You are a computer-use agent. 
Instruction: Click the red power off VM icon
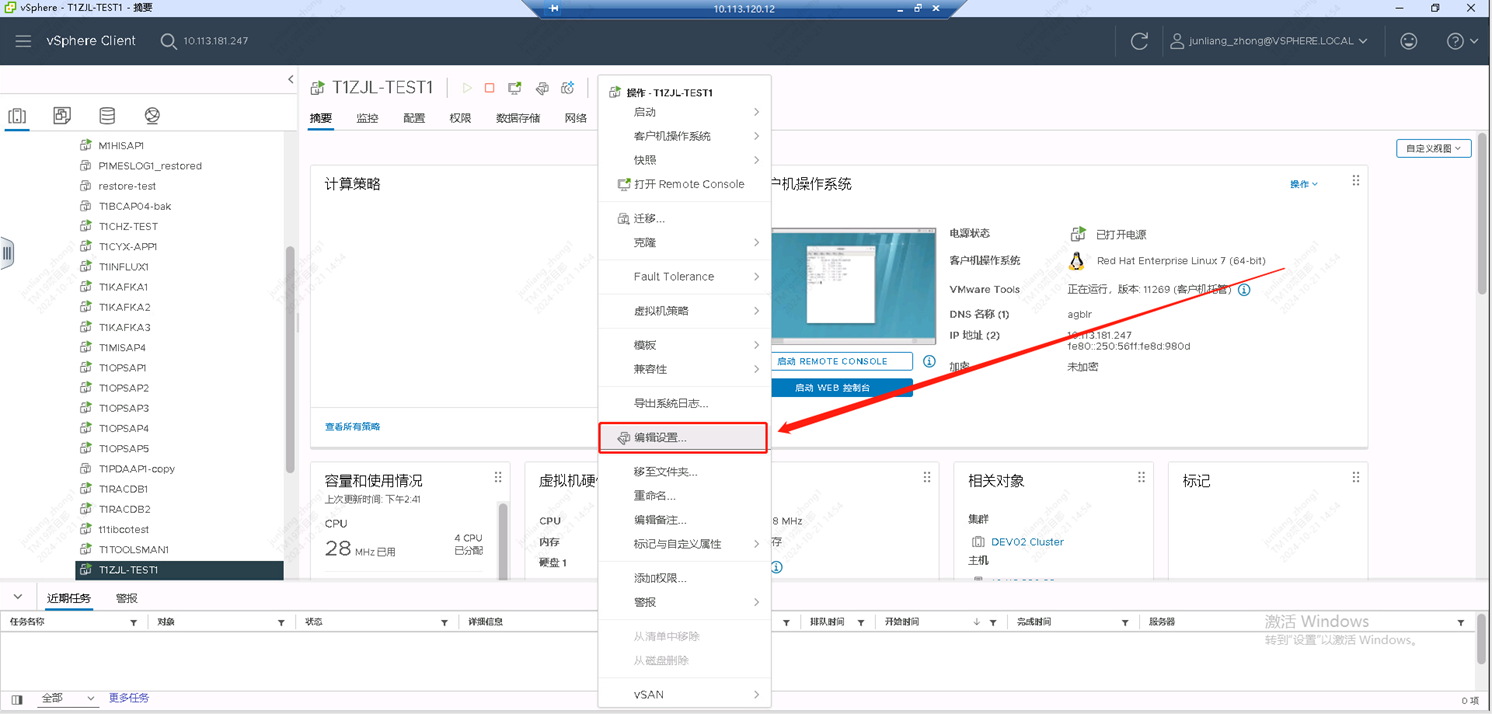point(490,88)
